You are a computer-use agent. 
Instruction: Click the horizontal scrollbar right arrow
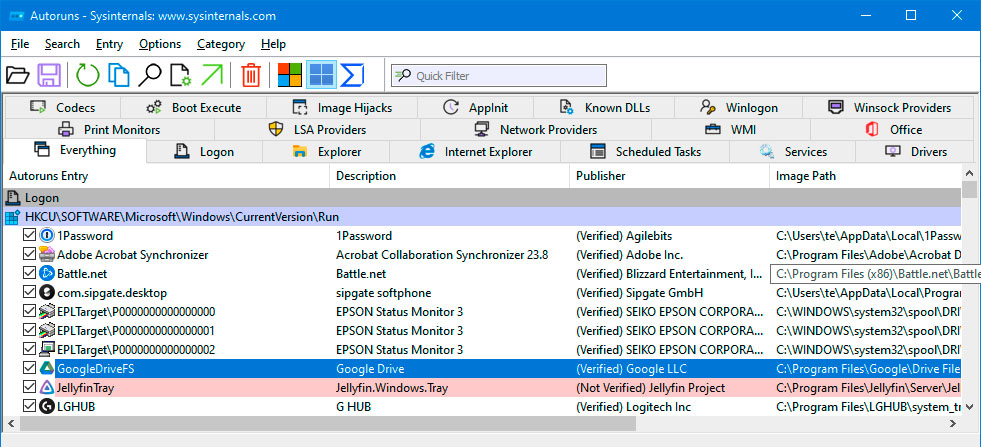pyautogui.click(x=954, y=424)
